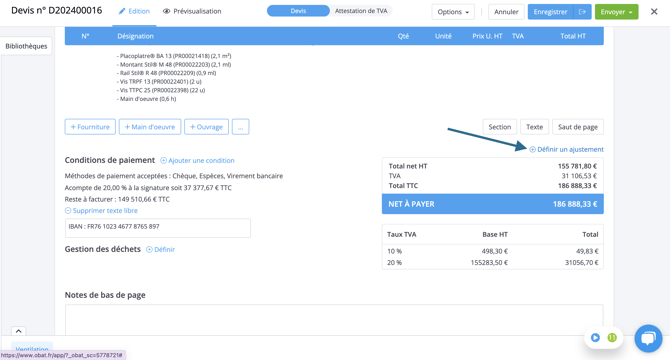
Task: Switch to the Edition tab
Action: pyautogui.click(x=134, y=12)
